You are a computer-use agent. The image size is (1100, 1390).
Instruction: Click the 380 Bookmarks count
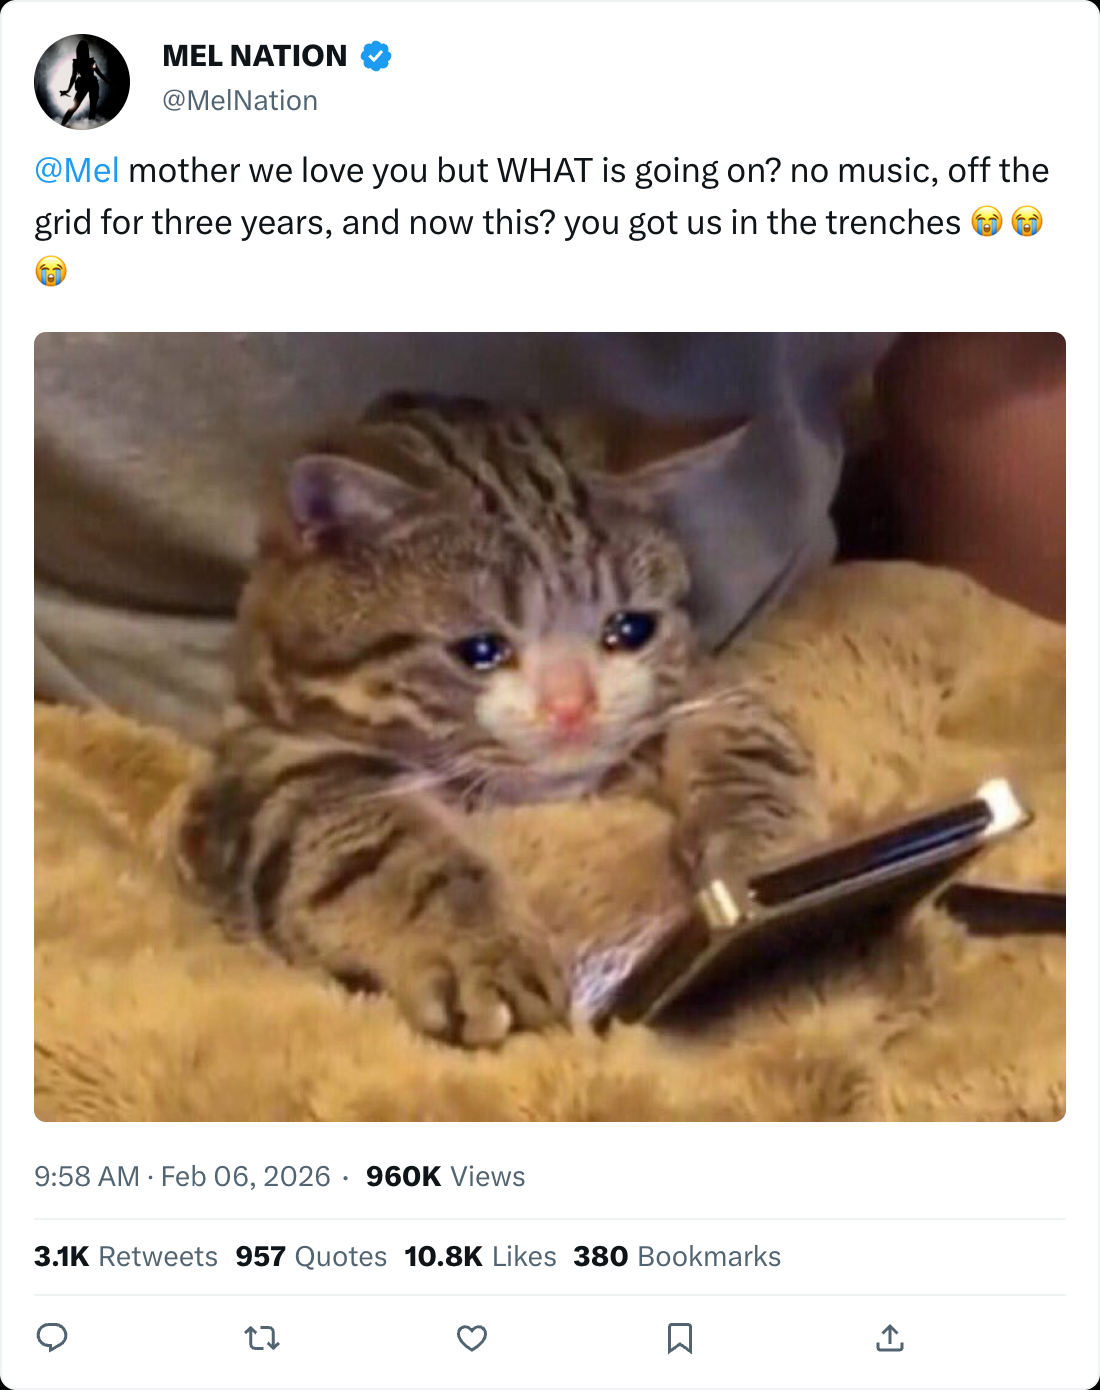(677, 1256)
